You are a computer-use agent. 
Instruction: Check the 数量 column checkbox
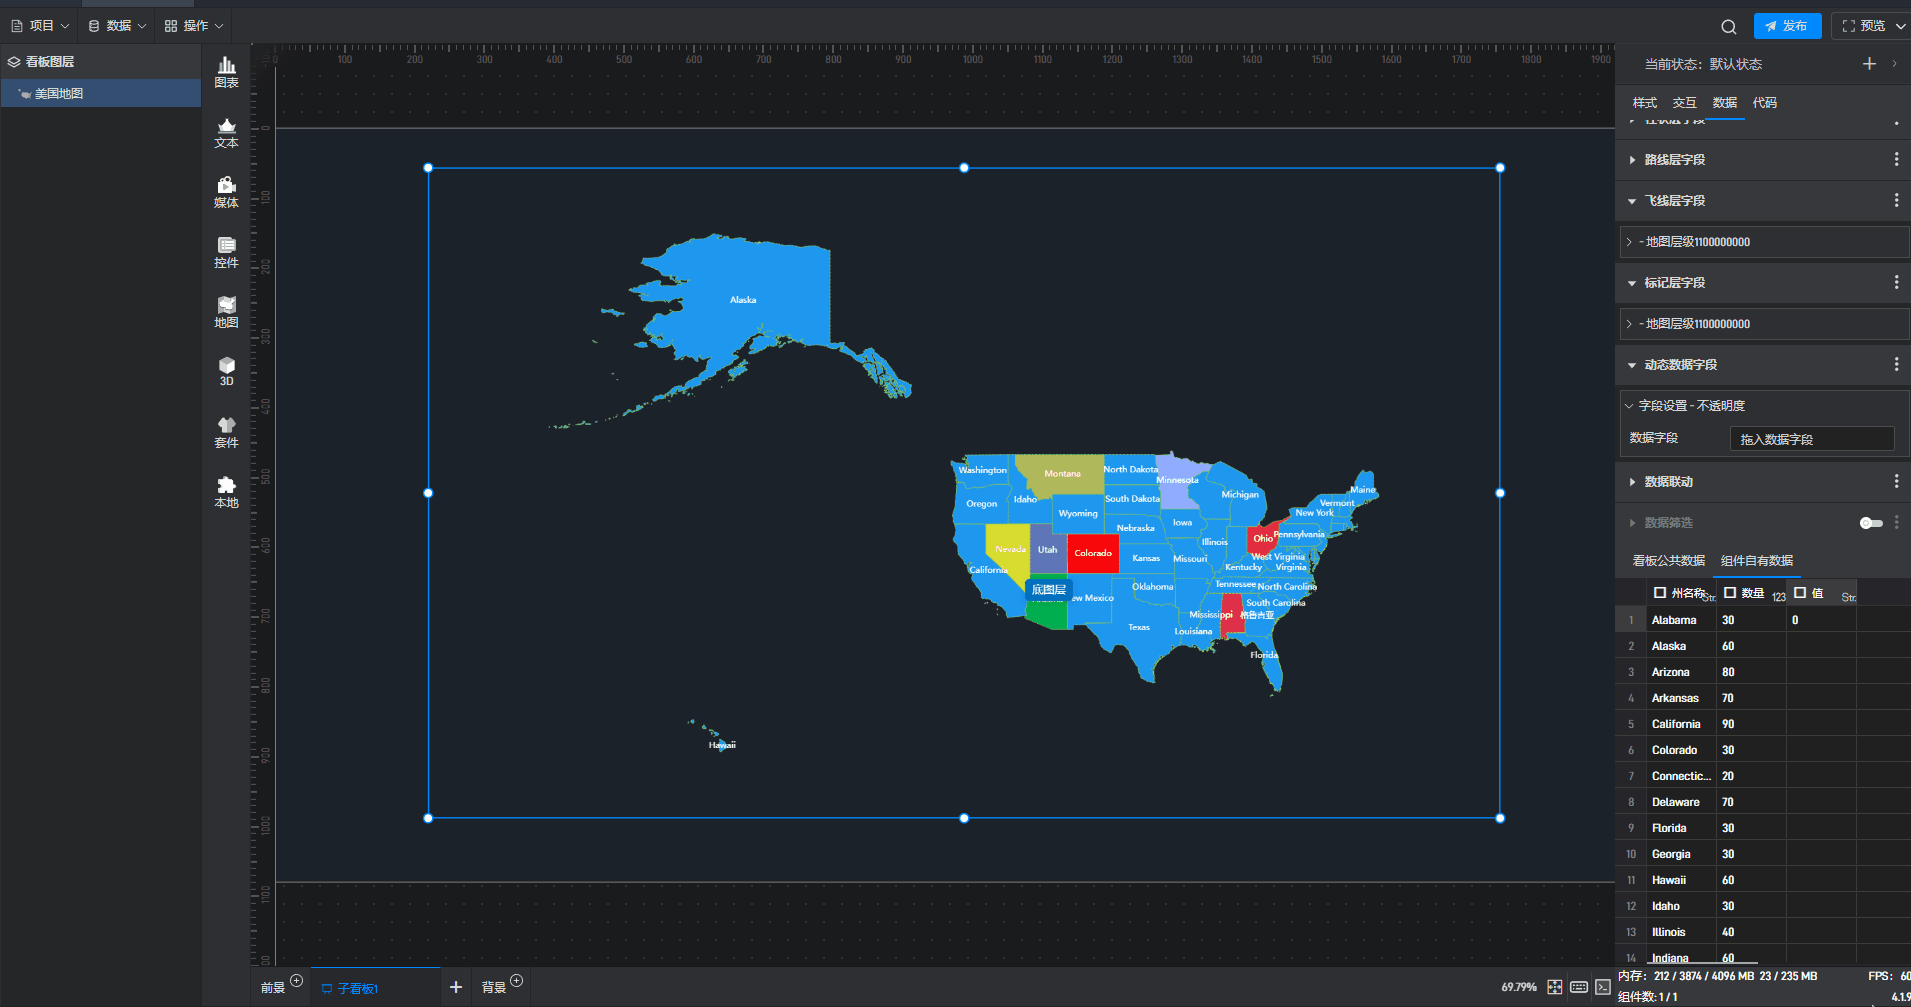(1730, 593)
